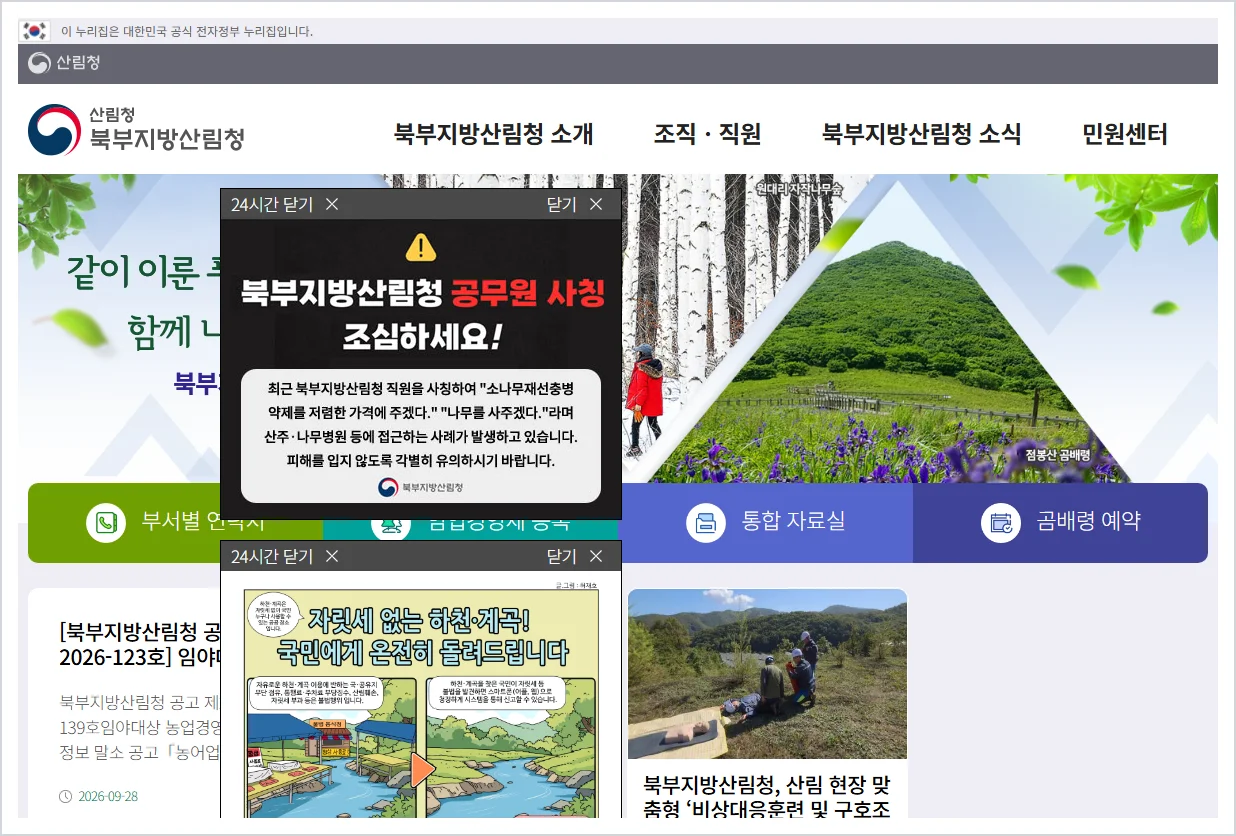Close the 공무원 사칭 warning popup
Image resolution: width=1236 pixels, height=836 pixels.
click(x=575, y=204)
